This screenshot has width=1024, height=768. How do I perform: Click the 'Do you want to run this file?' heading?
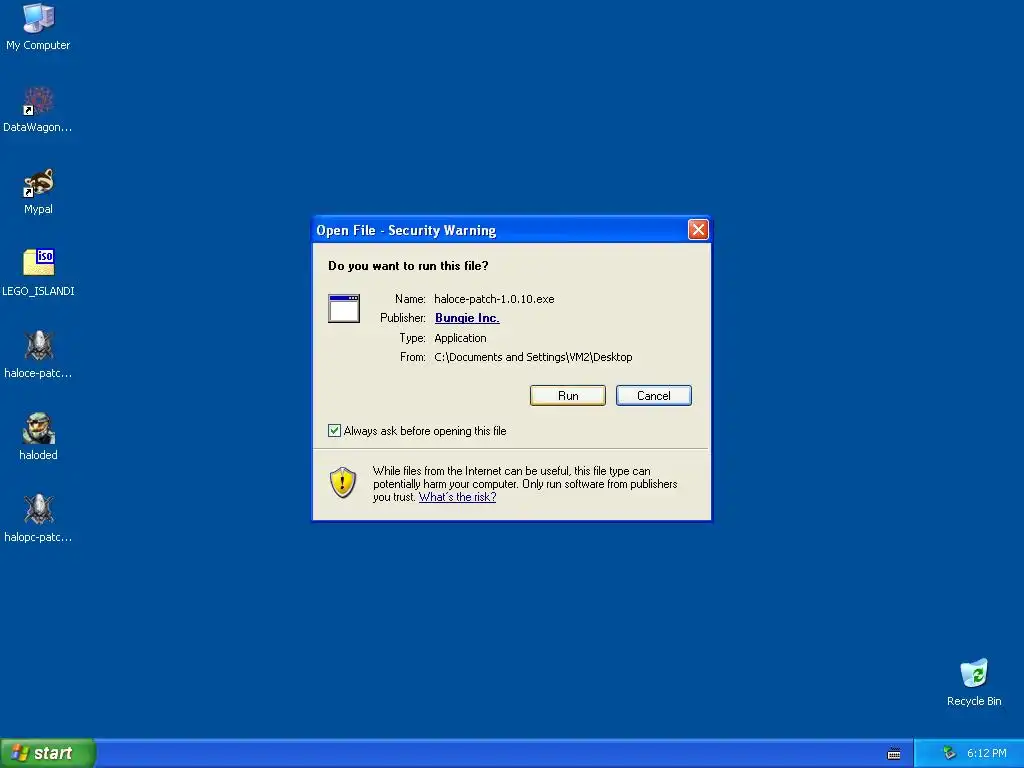pyautogui.click(x=408, y=266)
